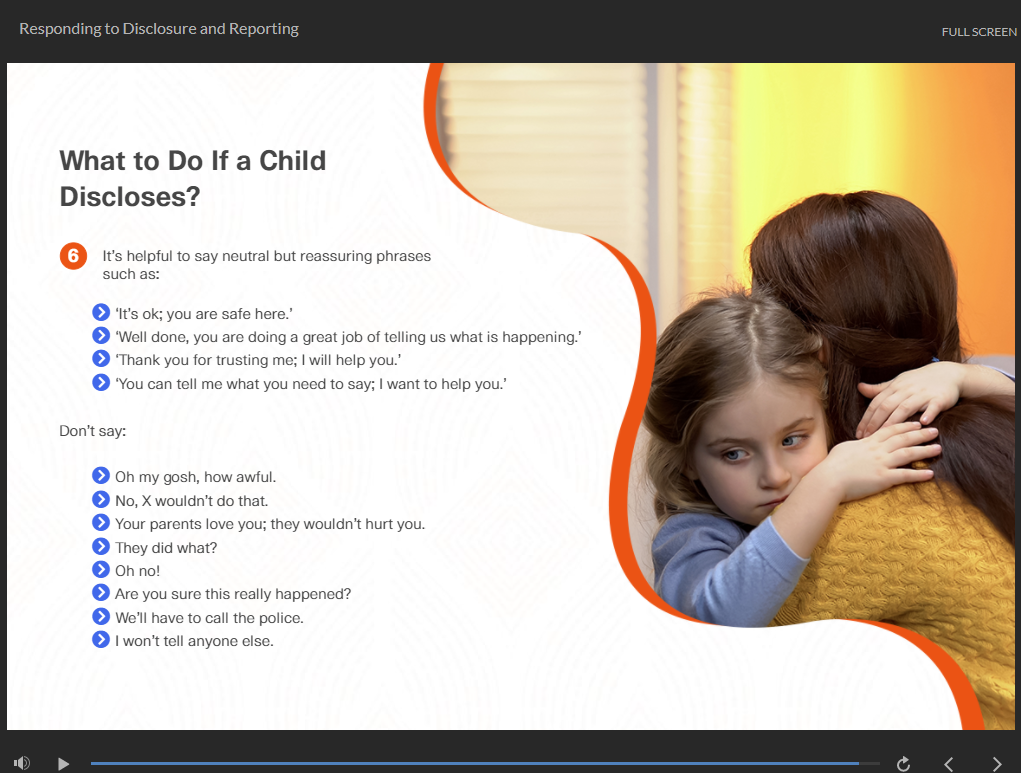Click the text We'll have to call the police.
The image size is (1021, 773).
(x=209, y=618)
